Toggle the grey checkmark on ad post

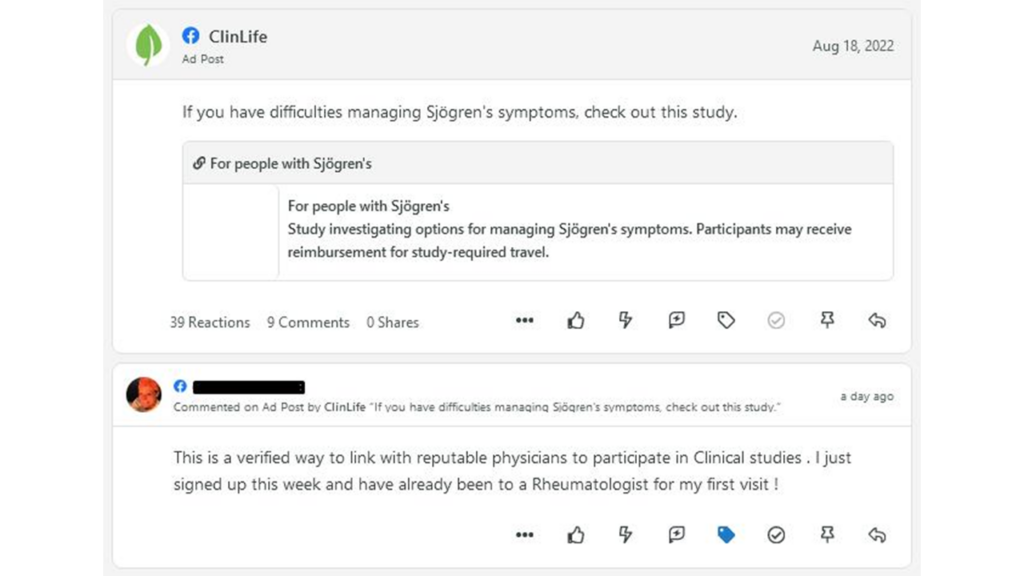776,320
